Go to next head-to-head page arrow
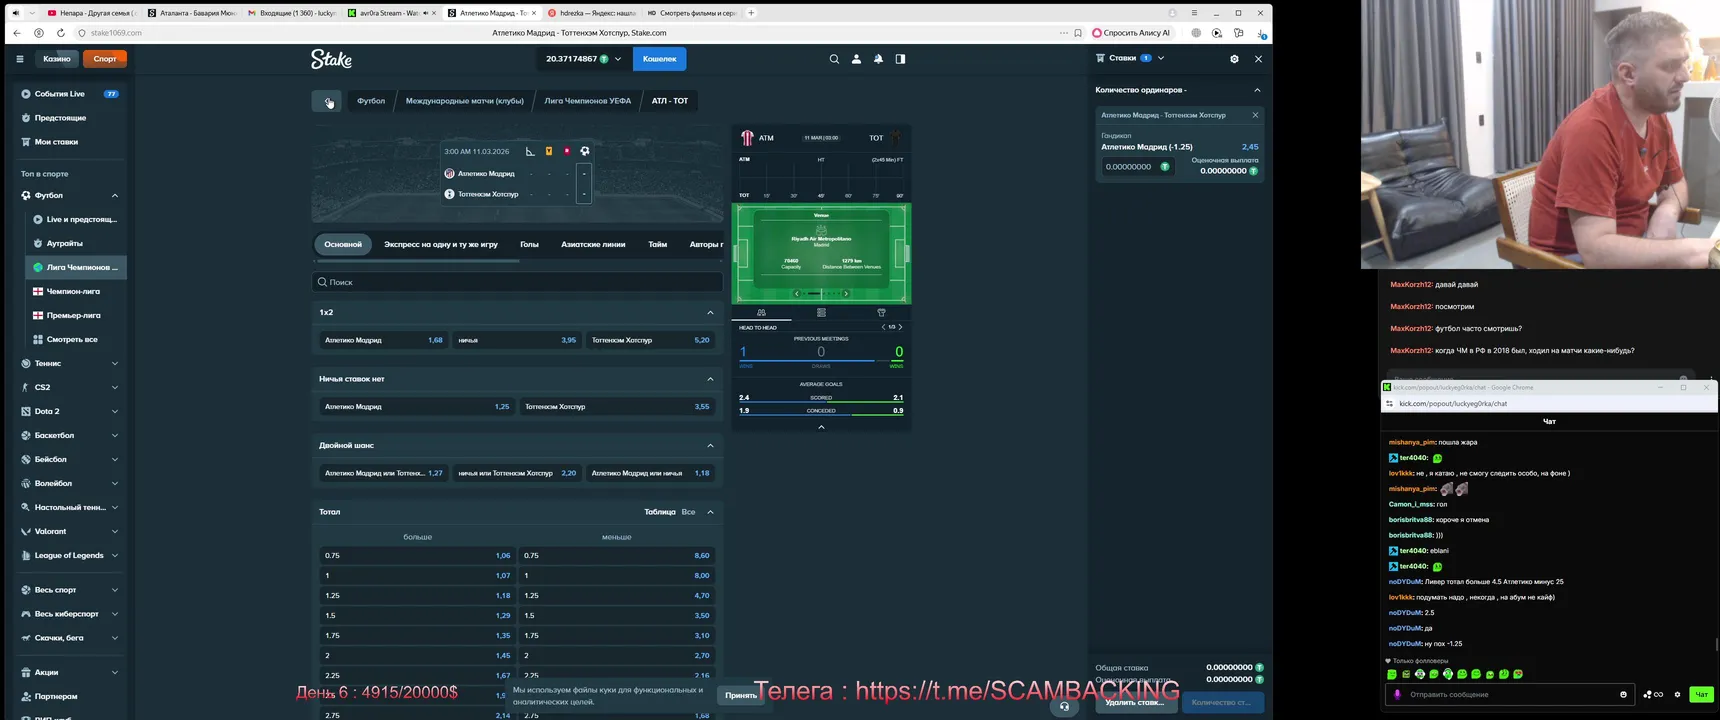The height and width of the screenshot is (720, 1720). (x=900, y=327)
